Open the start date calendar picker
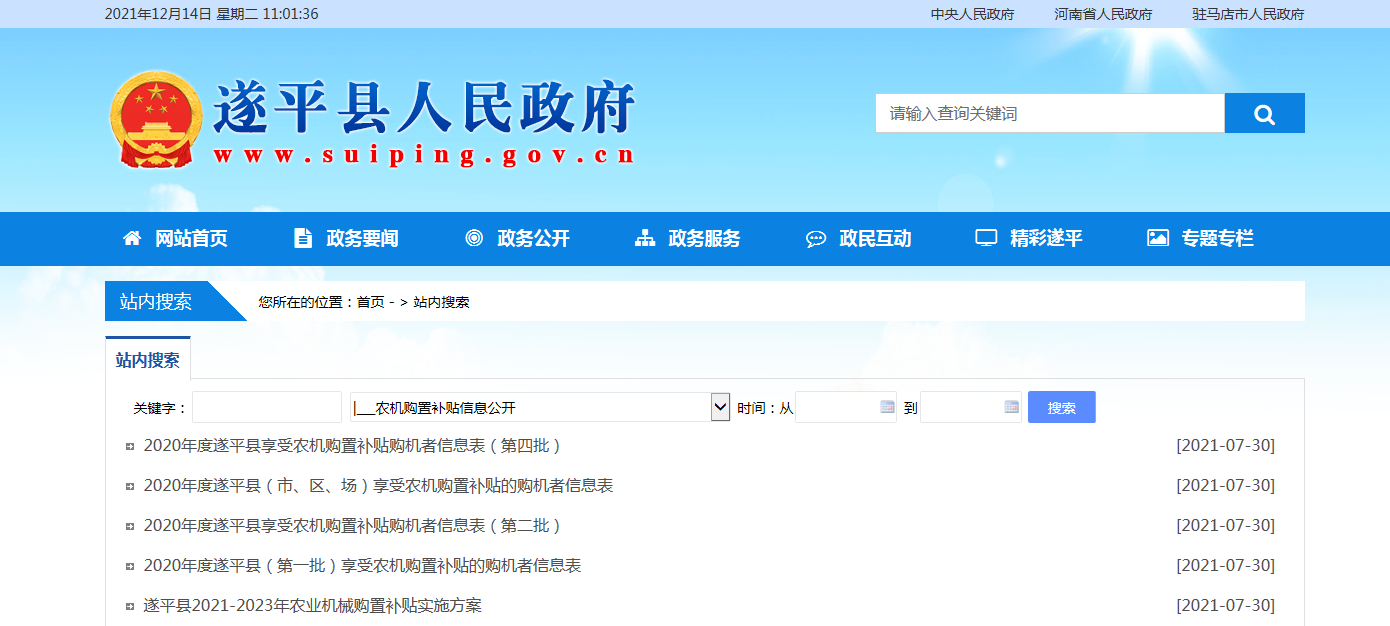This screenshot has height=626, width=1390. (886, 407)
